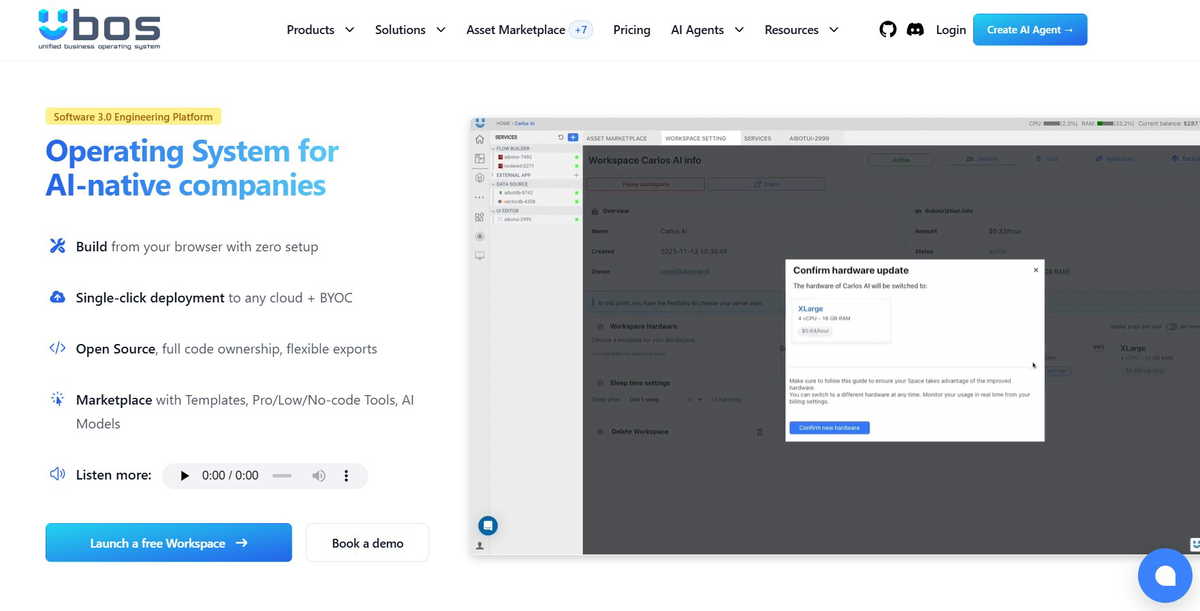
Task: Click the audio progress slider
Action: [x=282, y=476]
